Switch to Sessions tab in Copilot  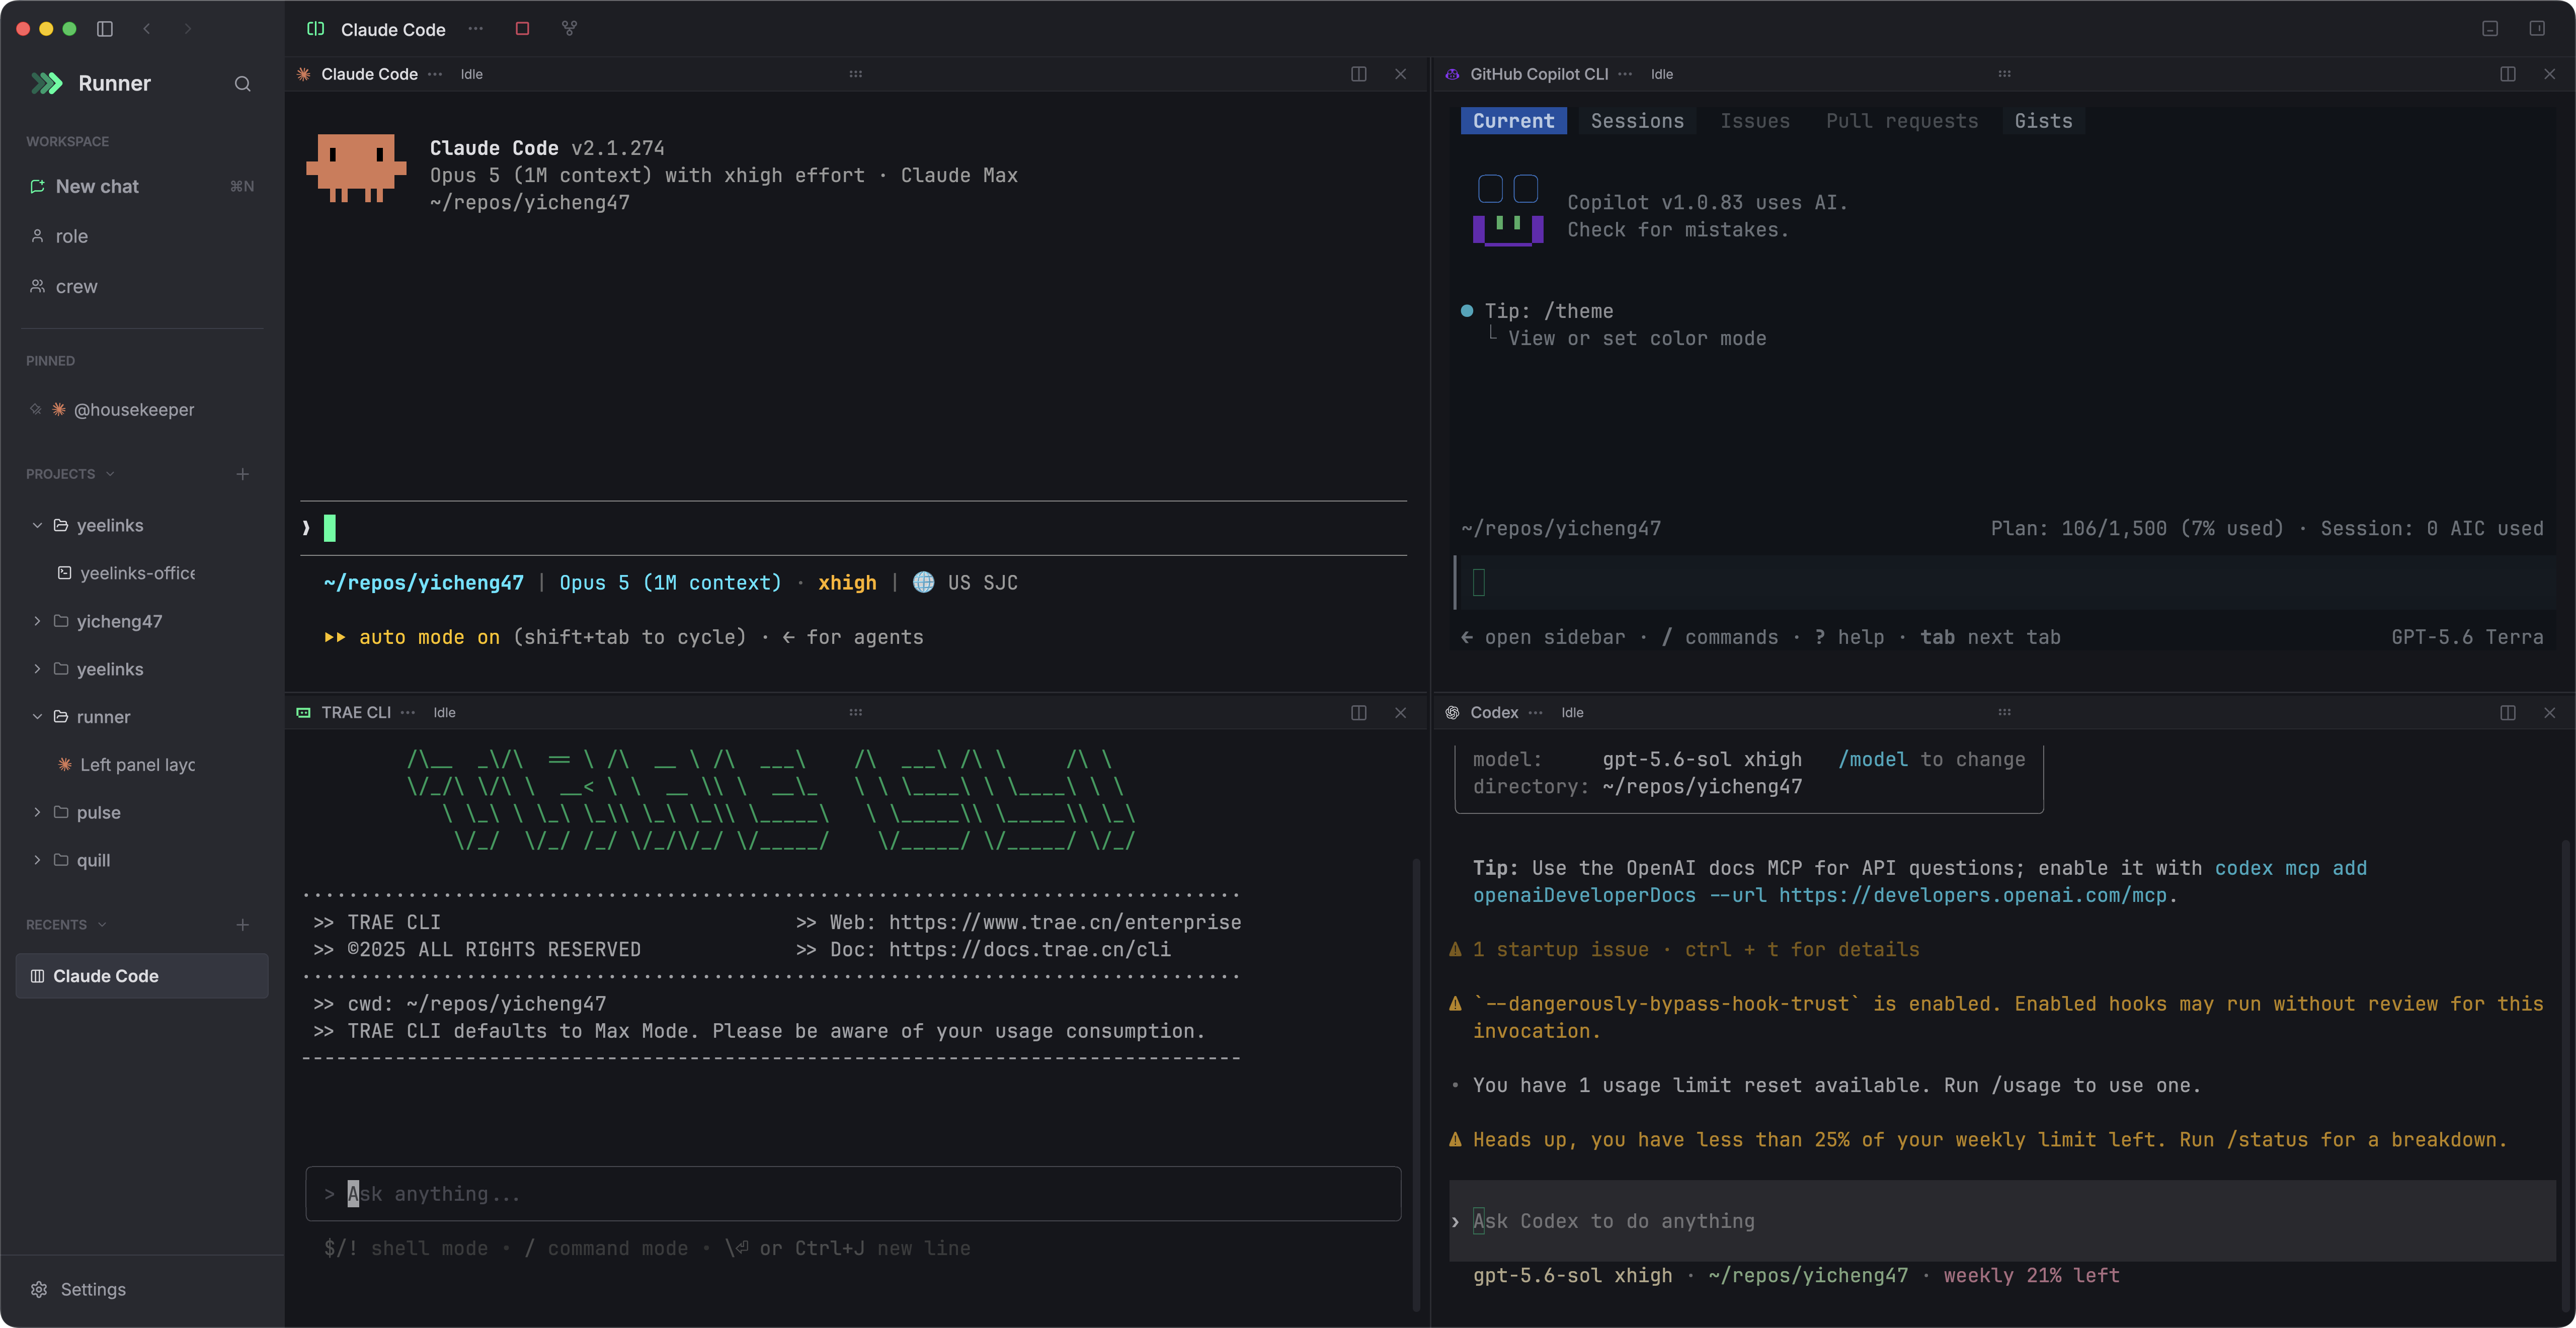(x=1637, y=121)
